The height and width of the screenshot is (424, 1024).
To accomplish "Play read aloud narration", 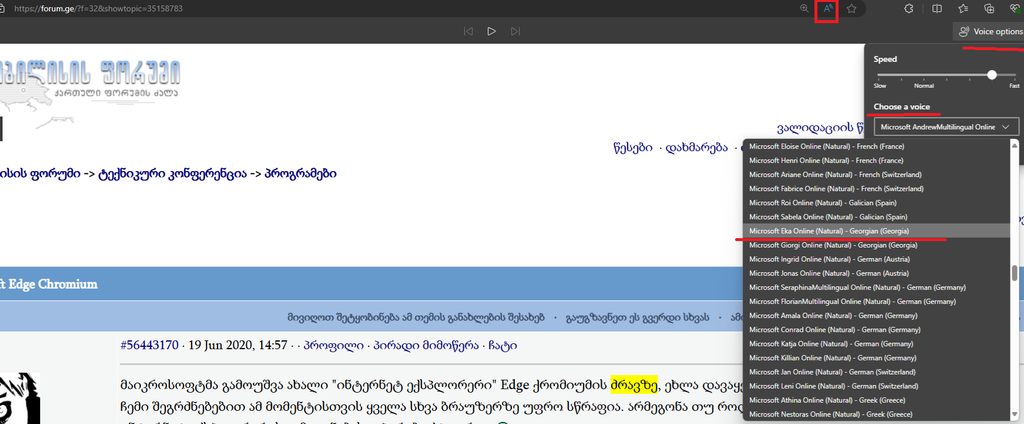I will 492,31.
